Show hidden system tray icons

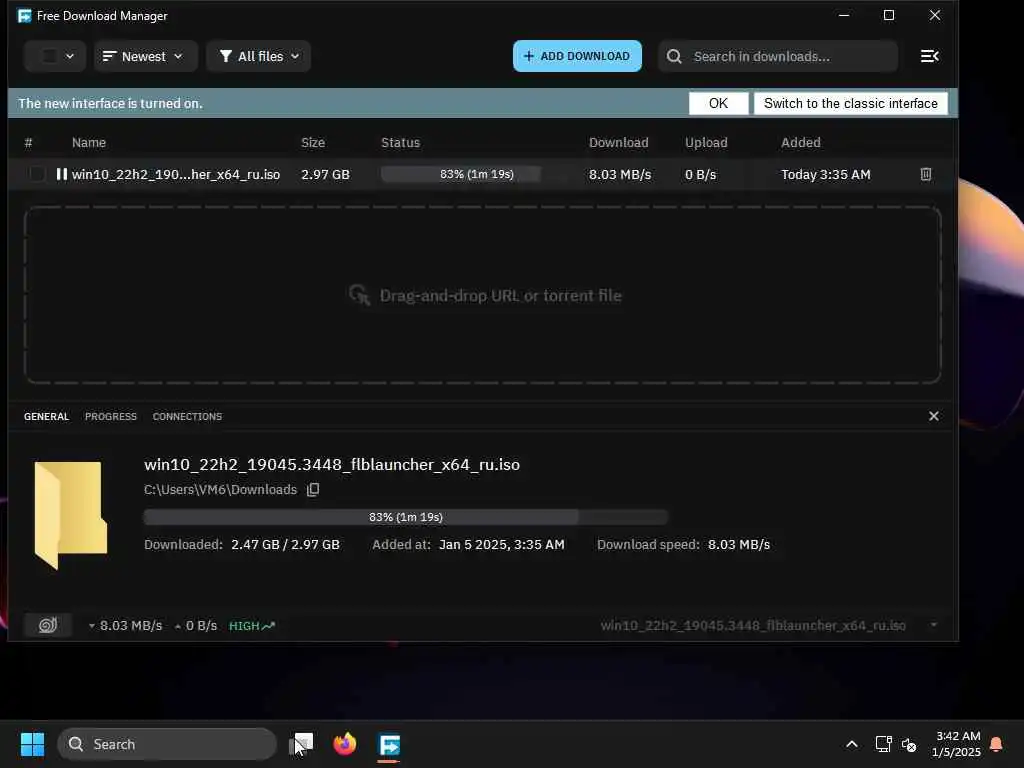[x=852, y=744]
